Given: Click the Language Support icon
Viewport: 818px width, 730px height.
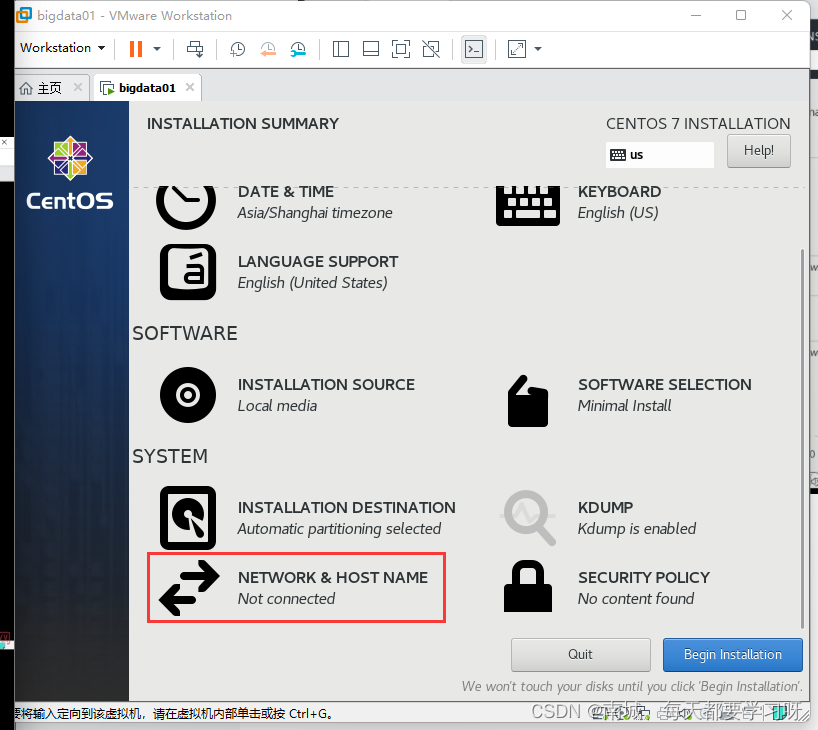Looking at the screenshot, I should point(188,272).
